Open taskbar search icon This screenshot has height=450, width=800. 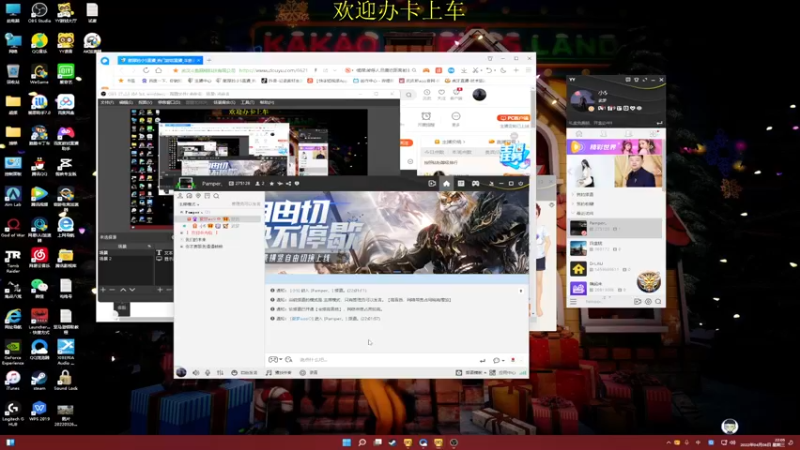coord(362,442)
